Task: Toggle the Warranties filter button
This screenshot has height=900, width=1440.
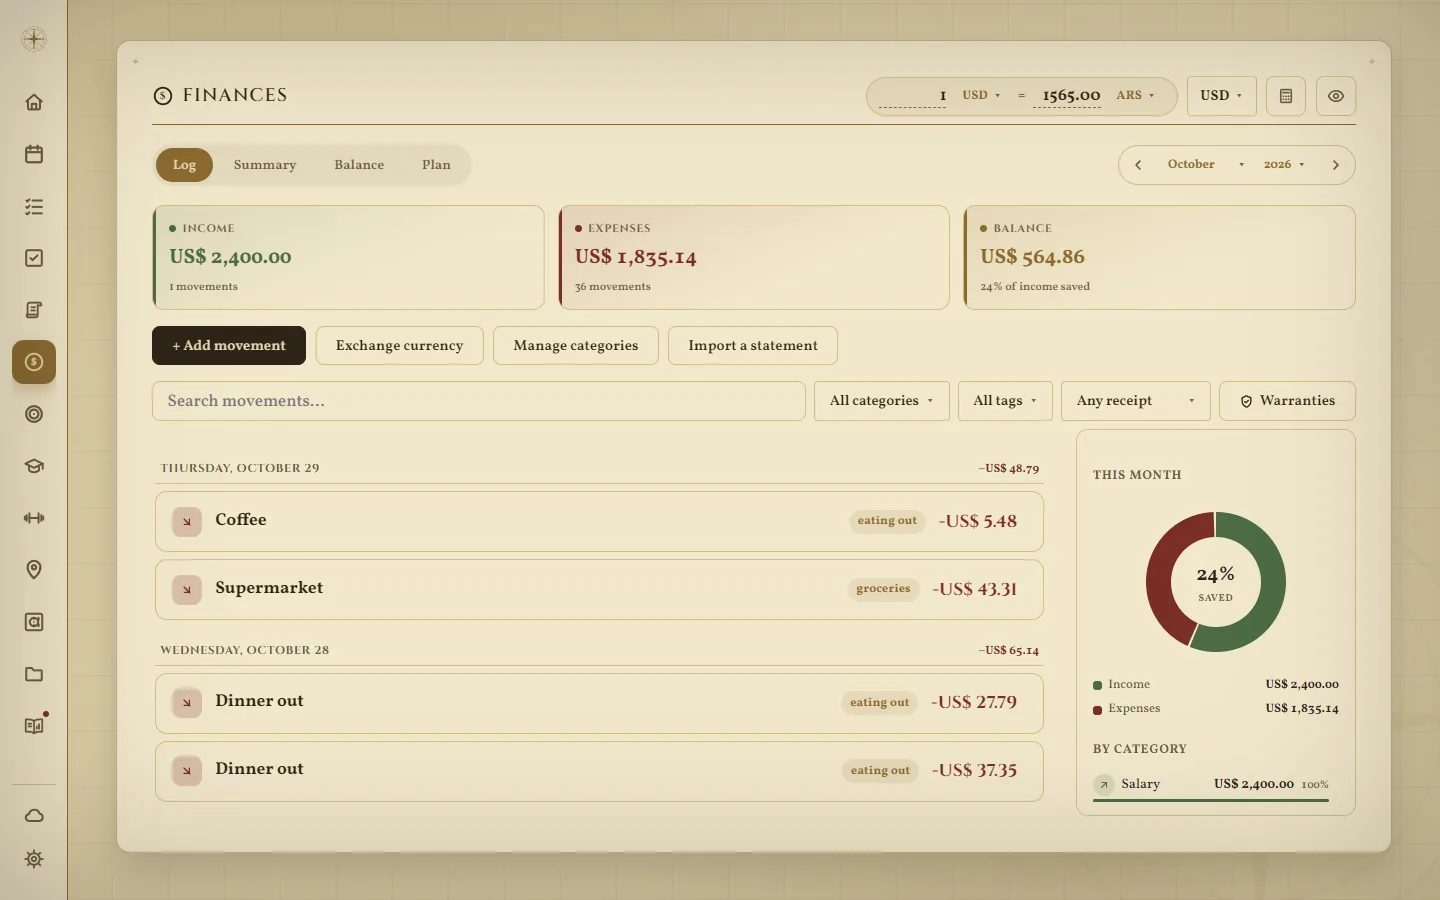Action: pos(1287,401)
